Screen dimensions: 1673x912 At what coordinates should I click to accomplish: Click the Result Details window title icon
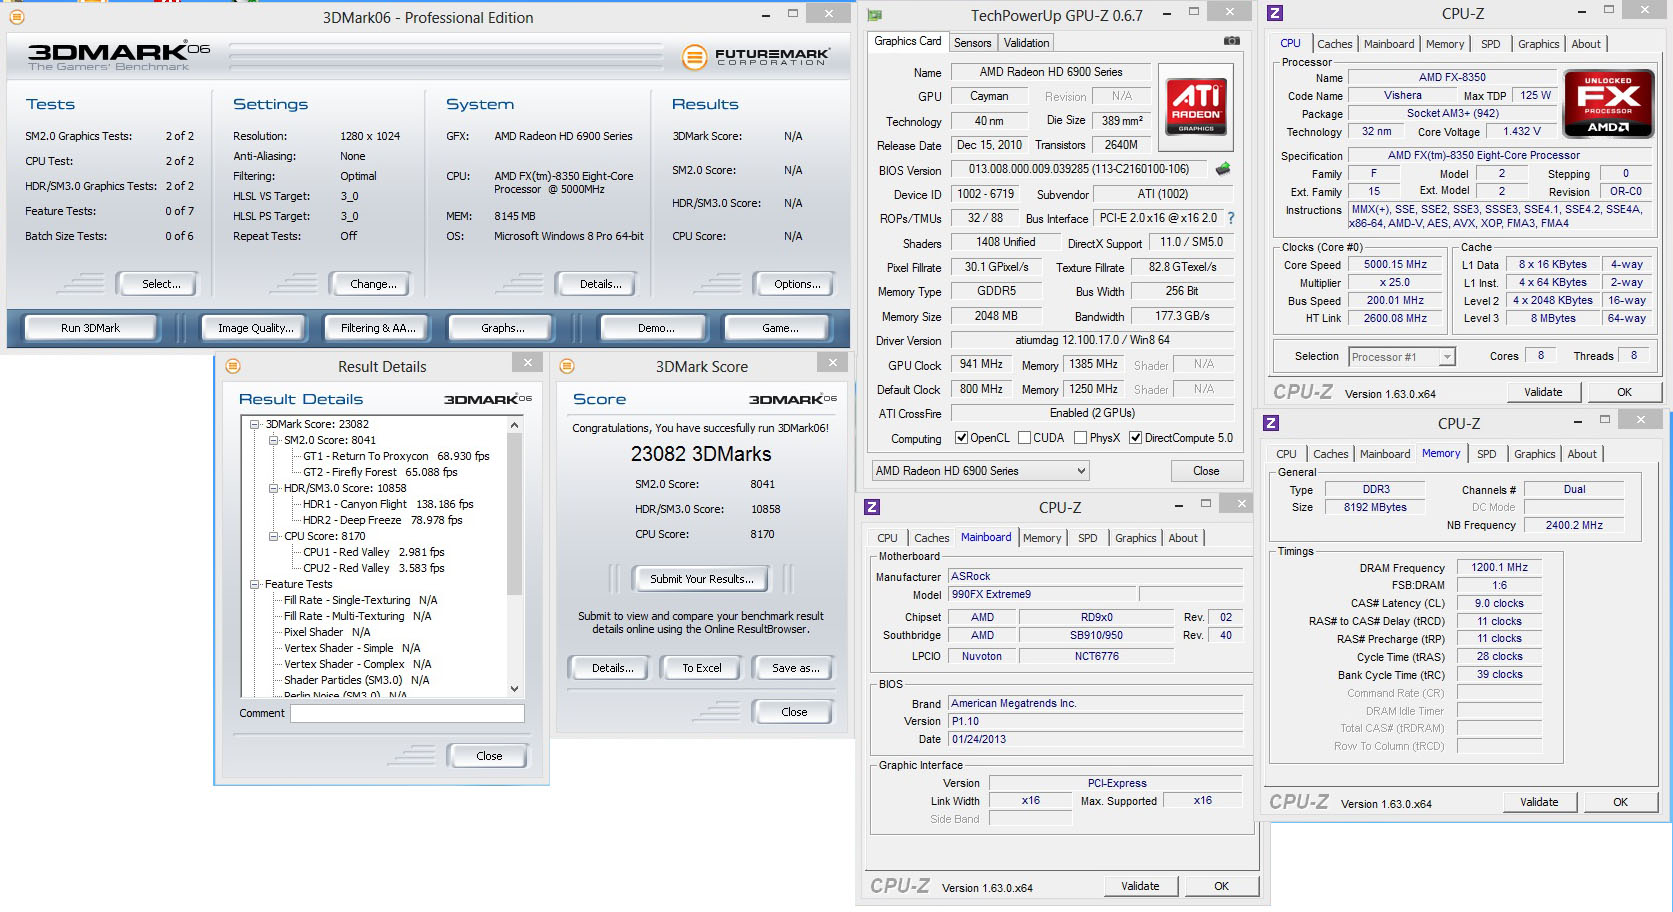click(233, 366)
